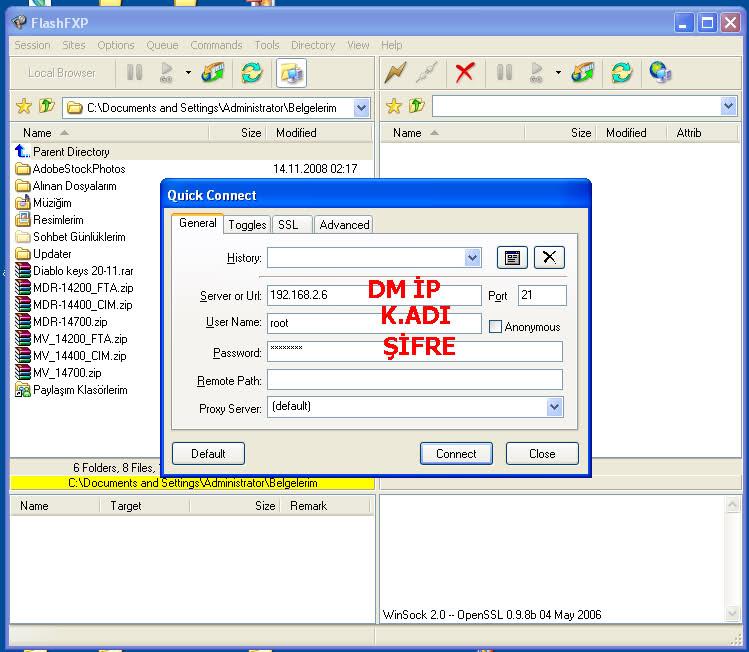Click the left pane bookmarks star icon
Viewport: 749px width, 652px height.
pos(24,107)
